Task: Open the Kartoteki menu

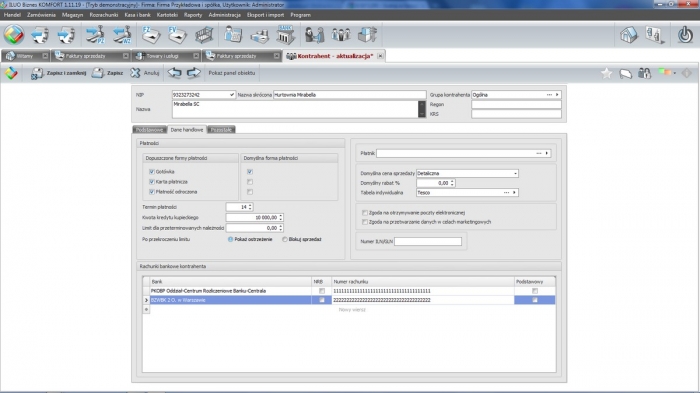Action: [x=167, y=15]
